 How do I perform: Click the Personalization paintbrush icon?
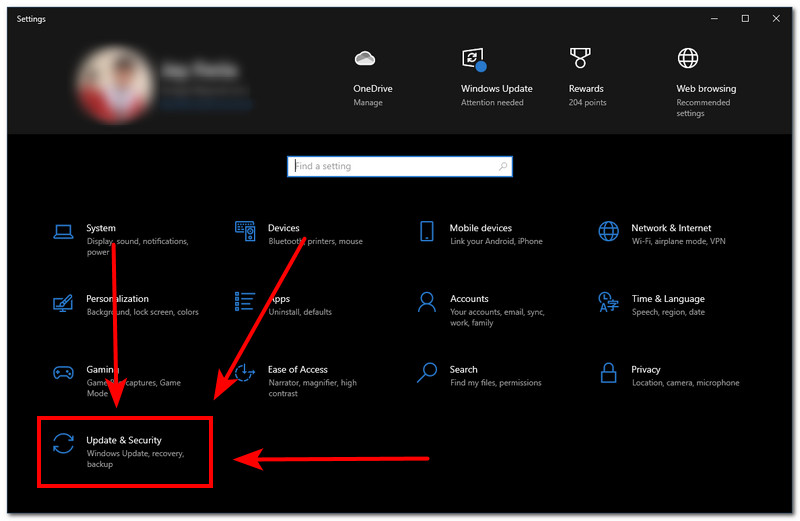pyautogui.click(x=63, y=302)
